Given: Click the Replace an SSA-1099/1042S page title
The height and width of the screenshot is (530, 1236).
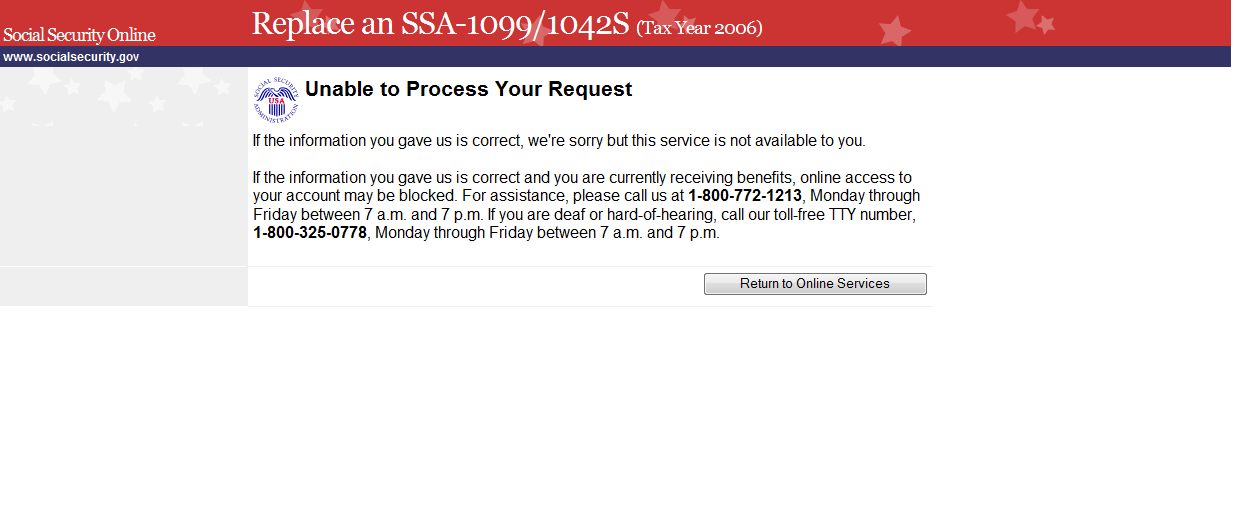Looking at the screenshot, I should coord(440,24).
